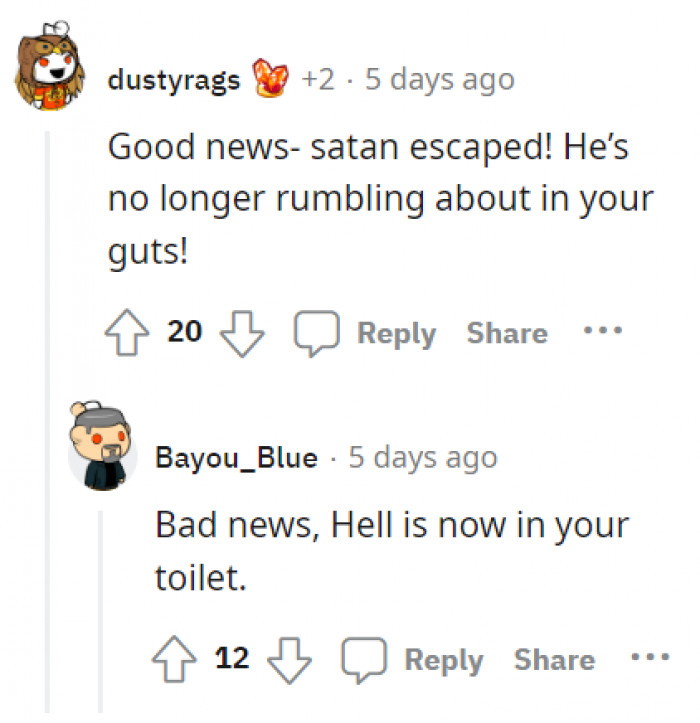
Task: Open the dustyrags username link
Action: [x=174, y=80]
